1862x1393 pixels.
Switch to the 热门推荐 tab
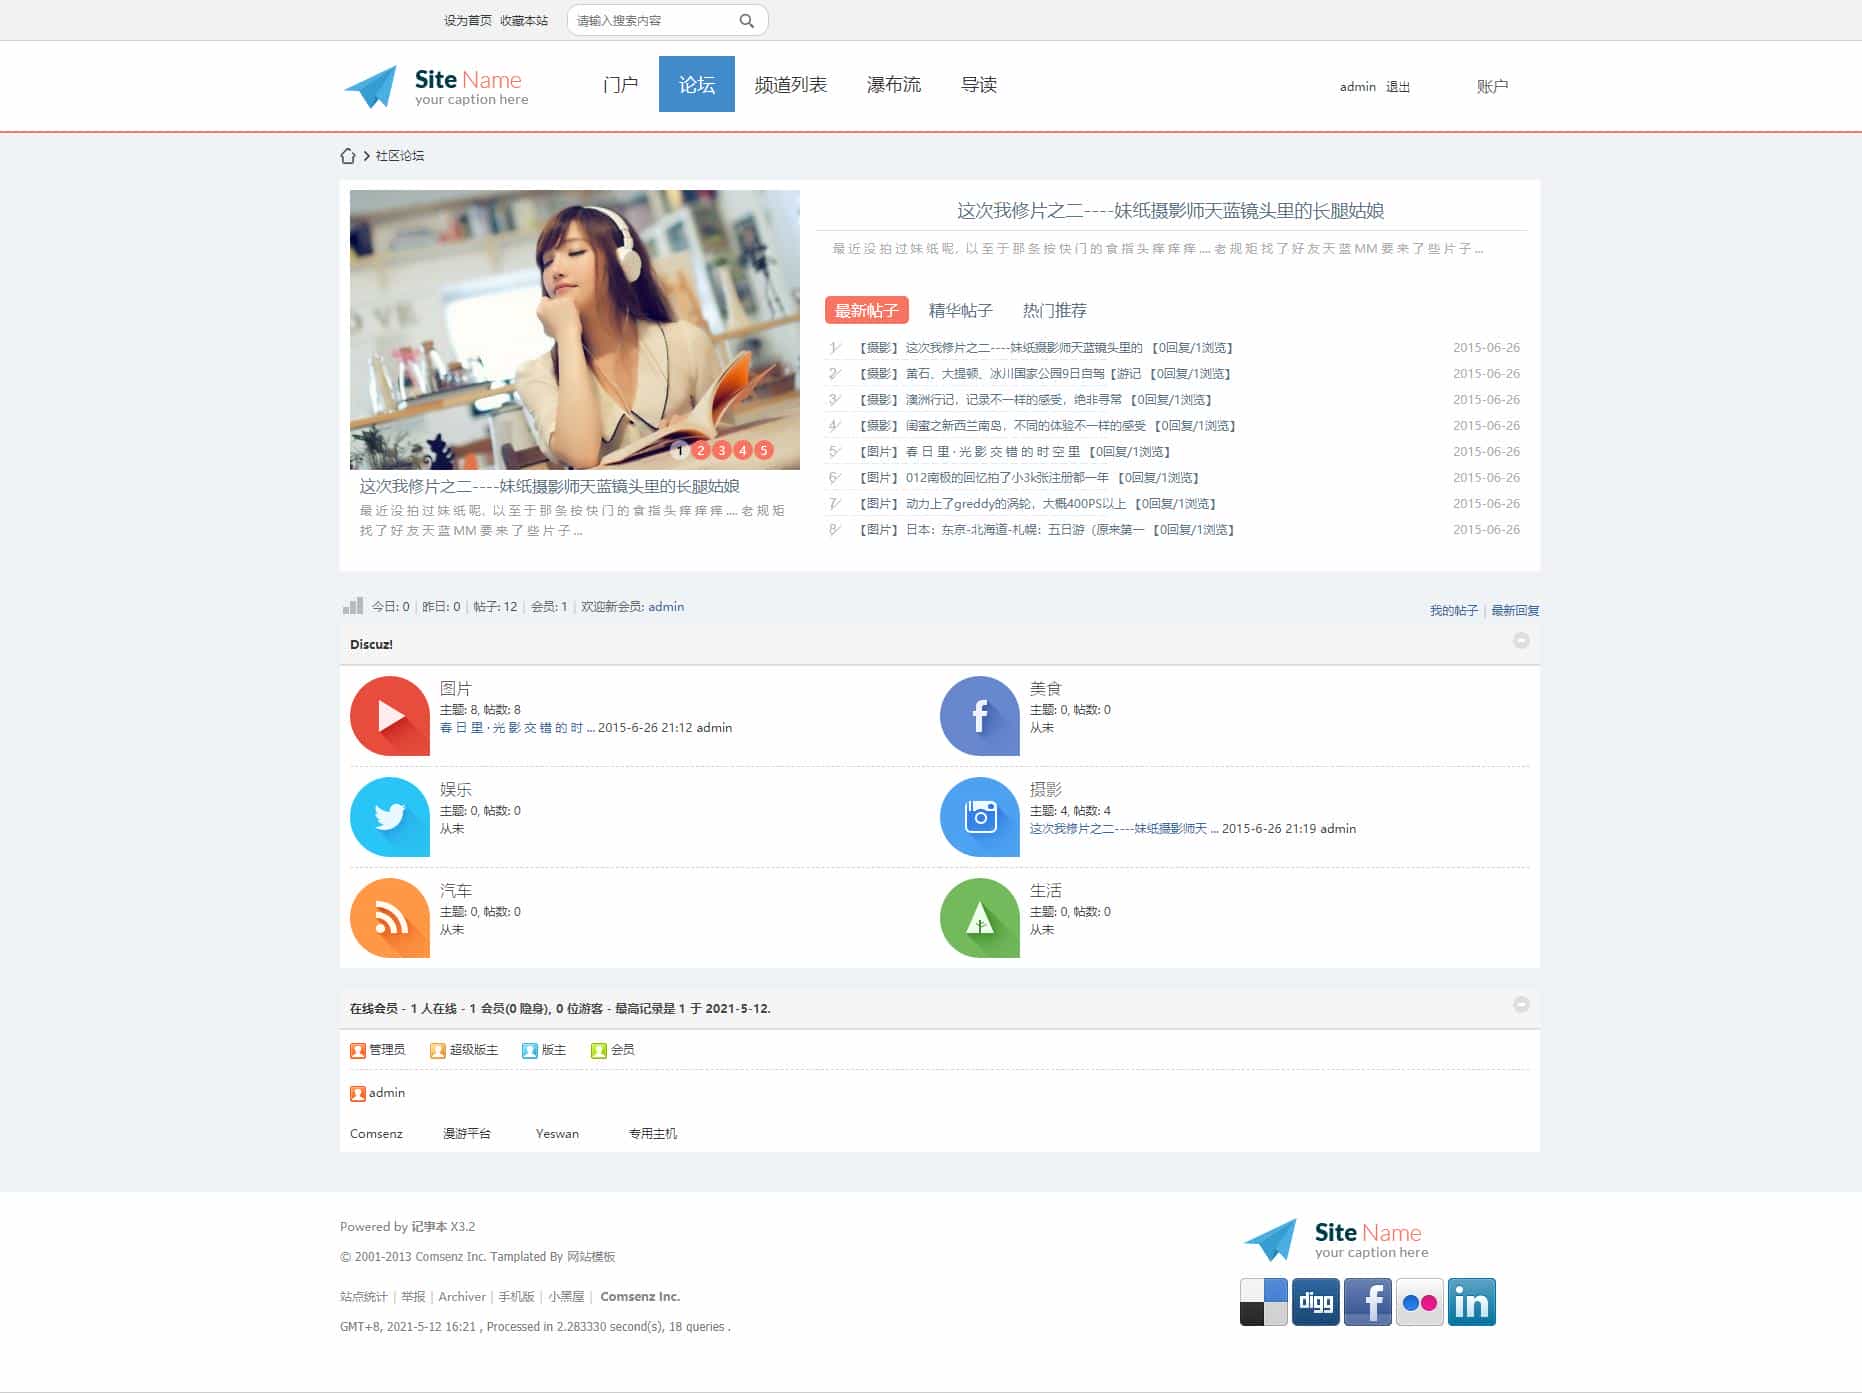pos(1055,310)
